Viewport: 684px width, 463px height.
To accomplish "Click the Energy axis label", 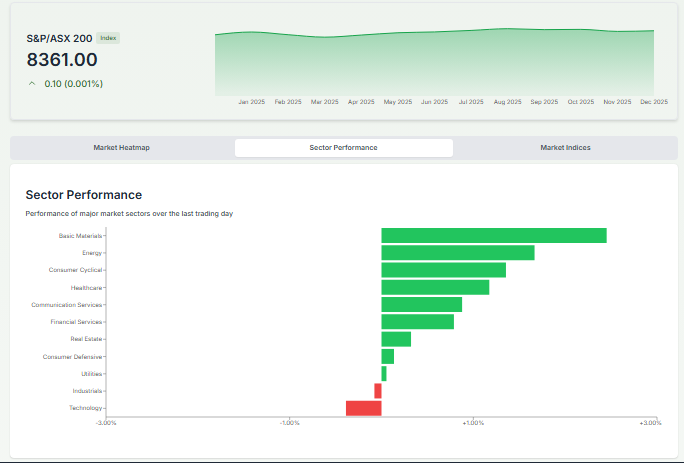I will [x=92, y=253].
